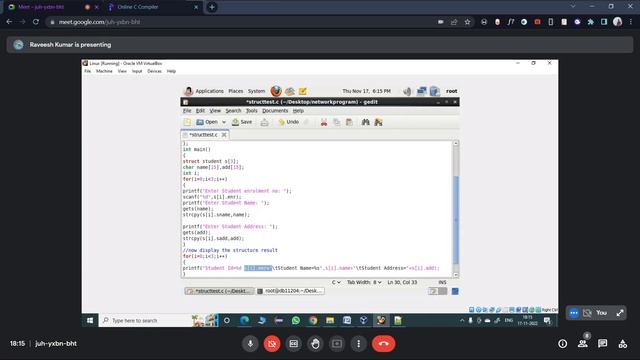Open Meet activities icon
640x360 pixels.
click(623, 344)
